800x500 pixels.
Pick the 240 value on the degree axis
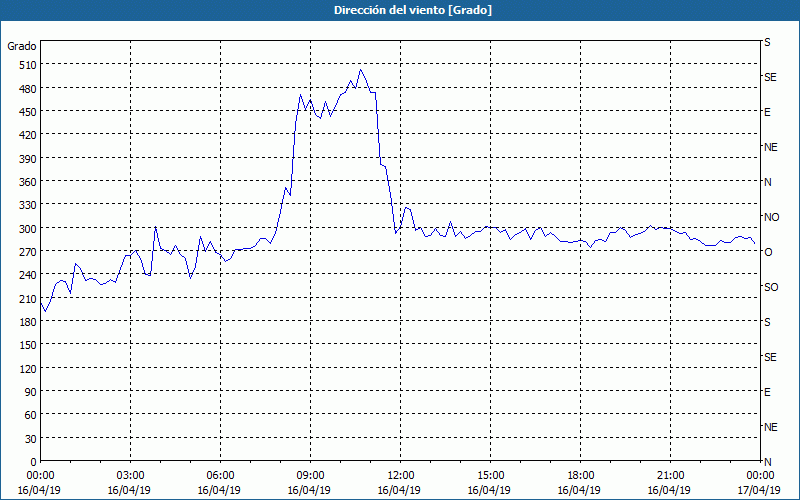click(28, 275)
